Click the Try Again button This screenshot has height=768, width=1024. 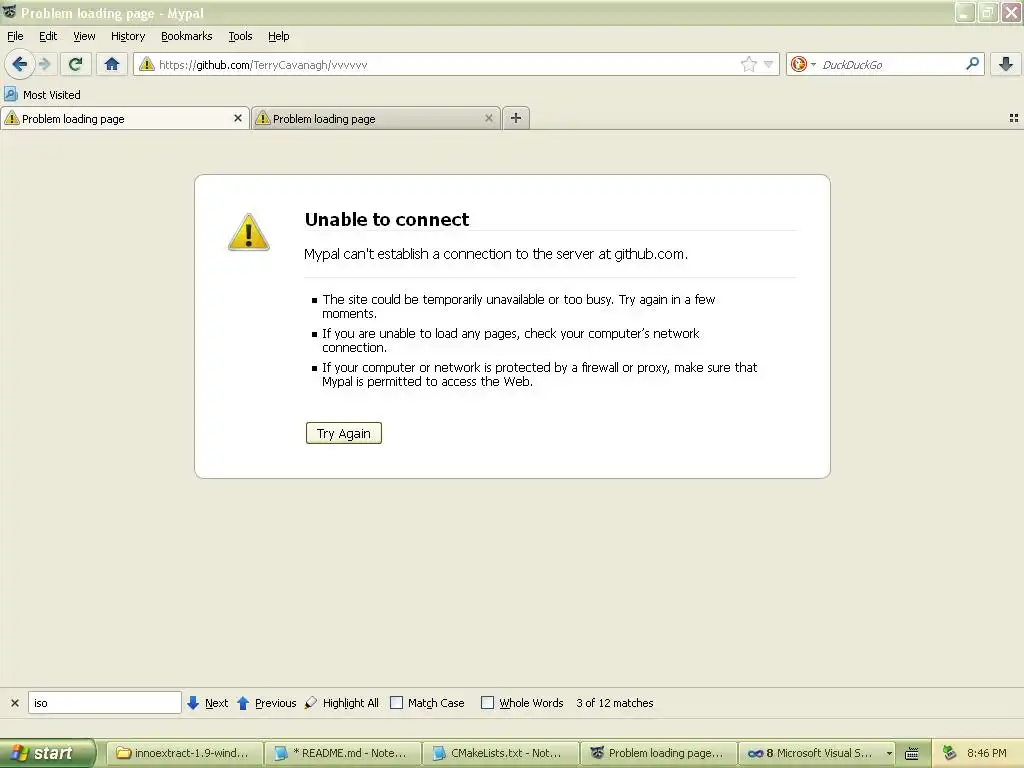click(344, 433)
